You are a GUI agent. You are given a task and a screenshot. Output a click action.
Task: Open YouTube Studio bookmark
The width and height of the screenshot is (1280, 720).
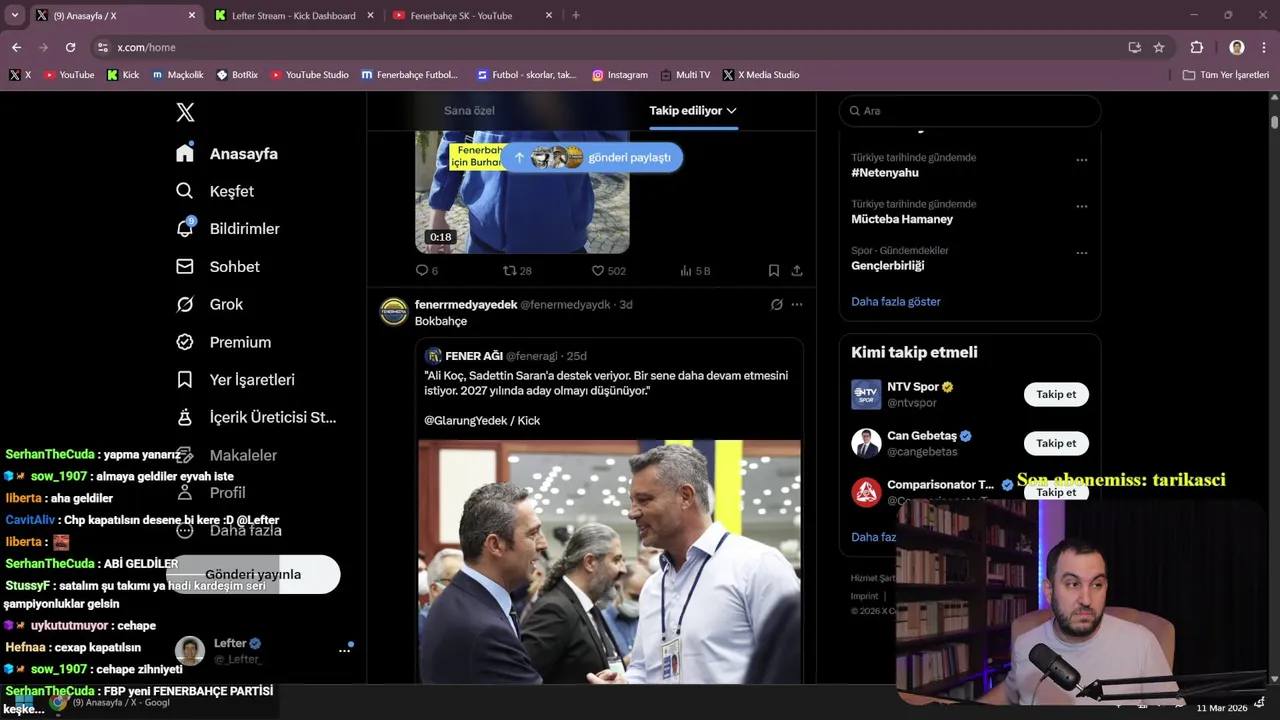tap(309, 75)
